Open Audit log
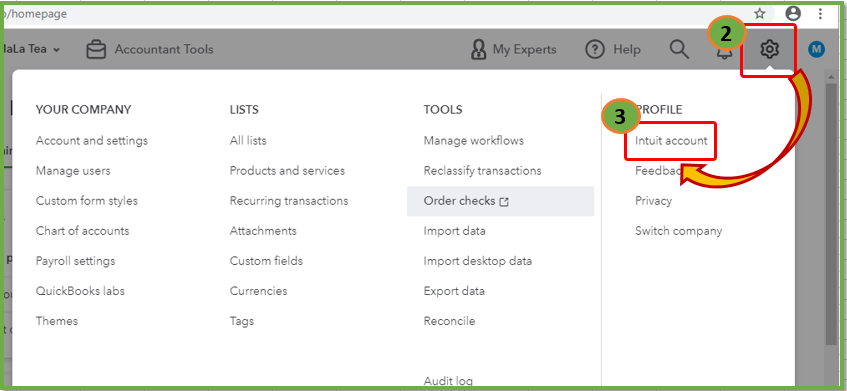 [448, 381]
